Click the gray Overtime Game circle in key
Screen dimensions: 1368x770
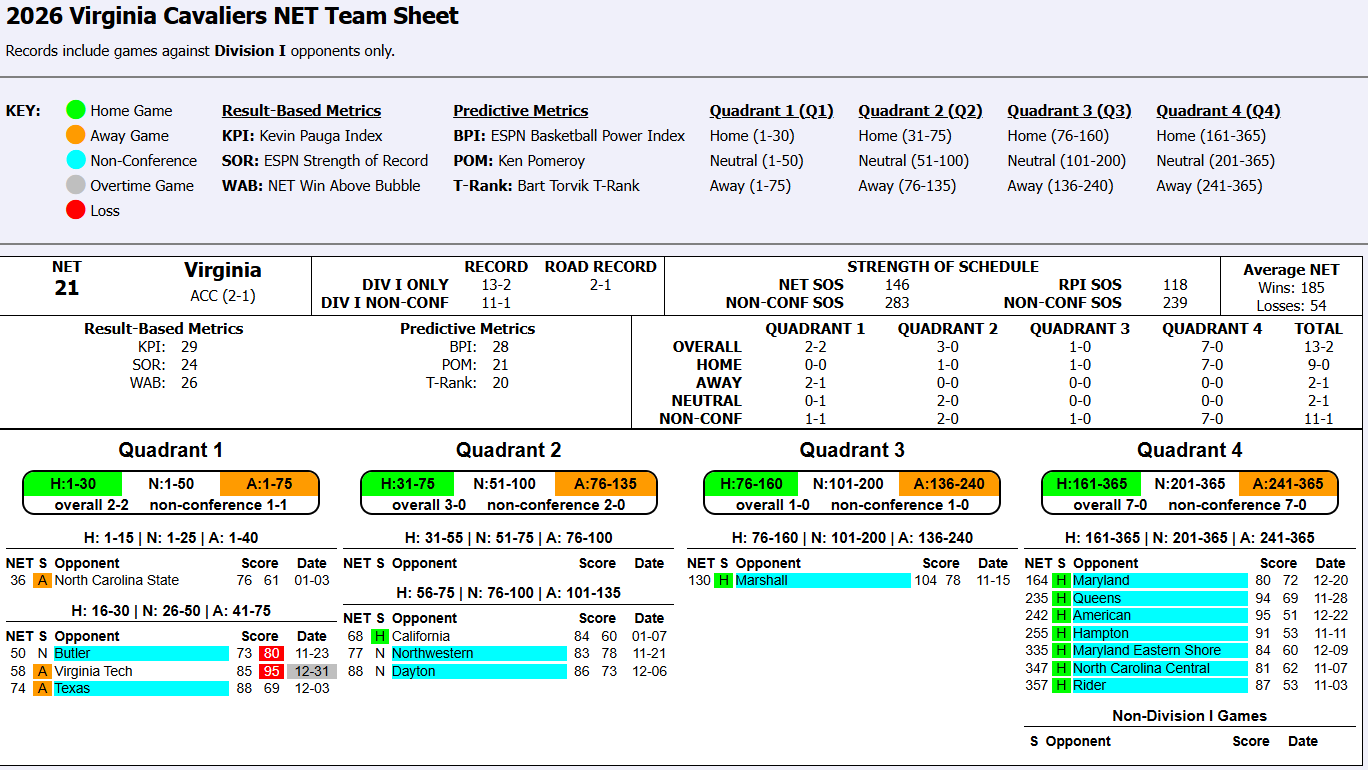75,186
